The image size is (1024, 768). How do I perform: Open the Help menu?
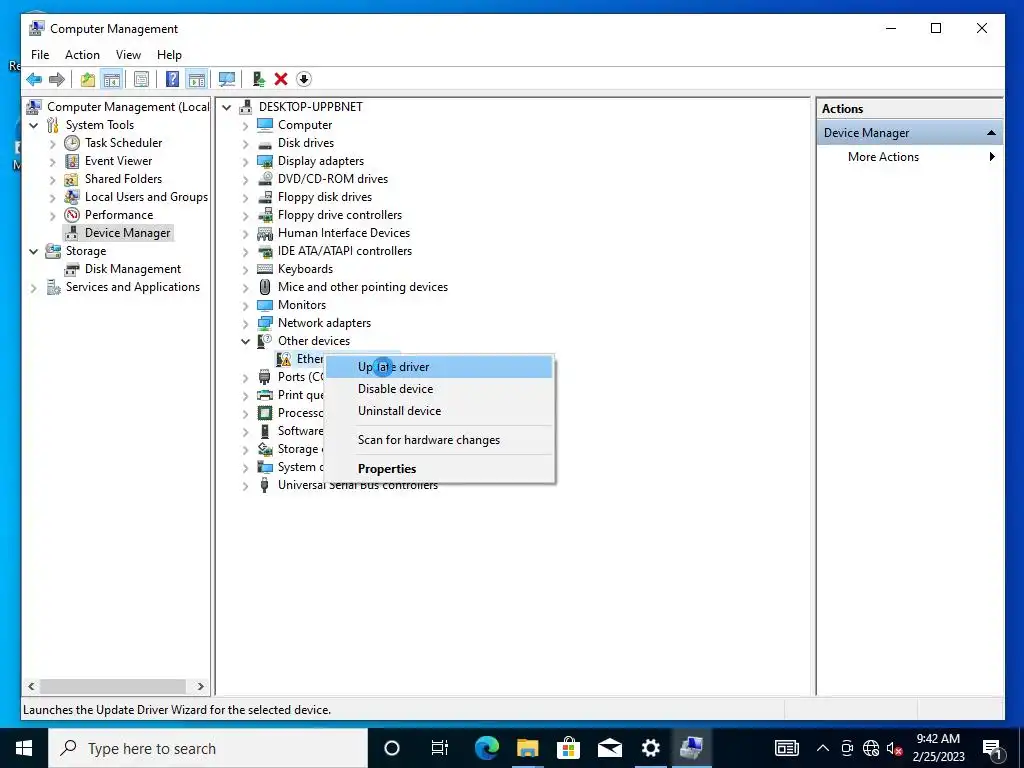[x=169, y=55]
